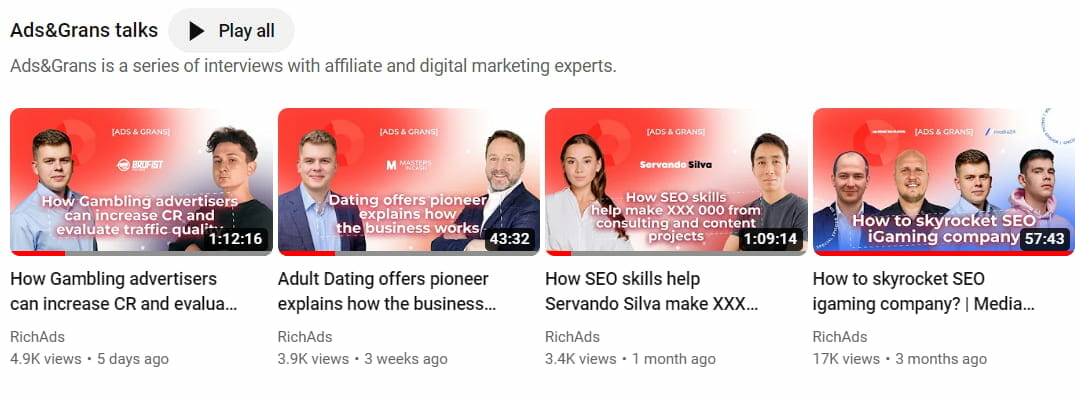Click RichAds channel under the Gambling video

pos(38,337)
